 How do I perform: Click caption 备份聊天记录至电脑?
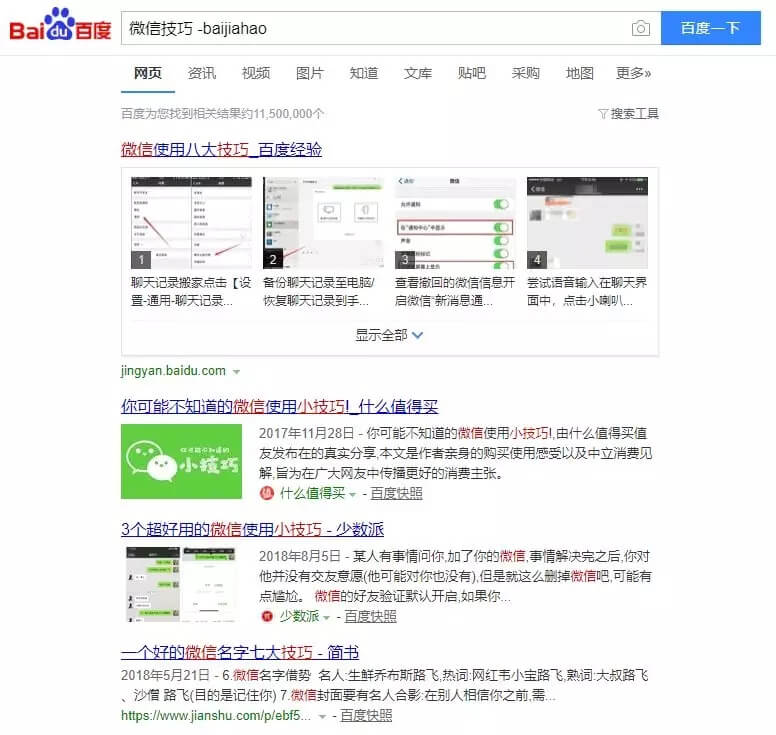coord(319,292)
